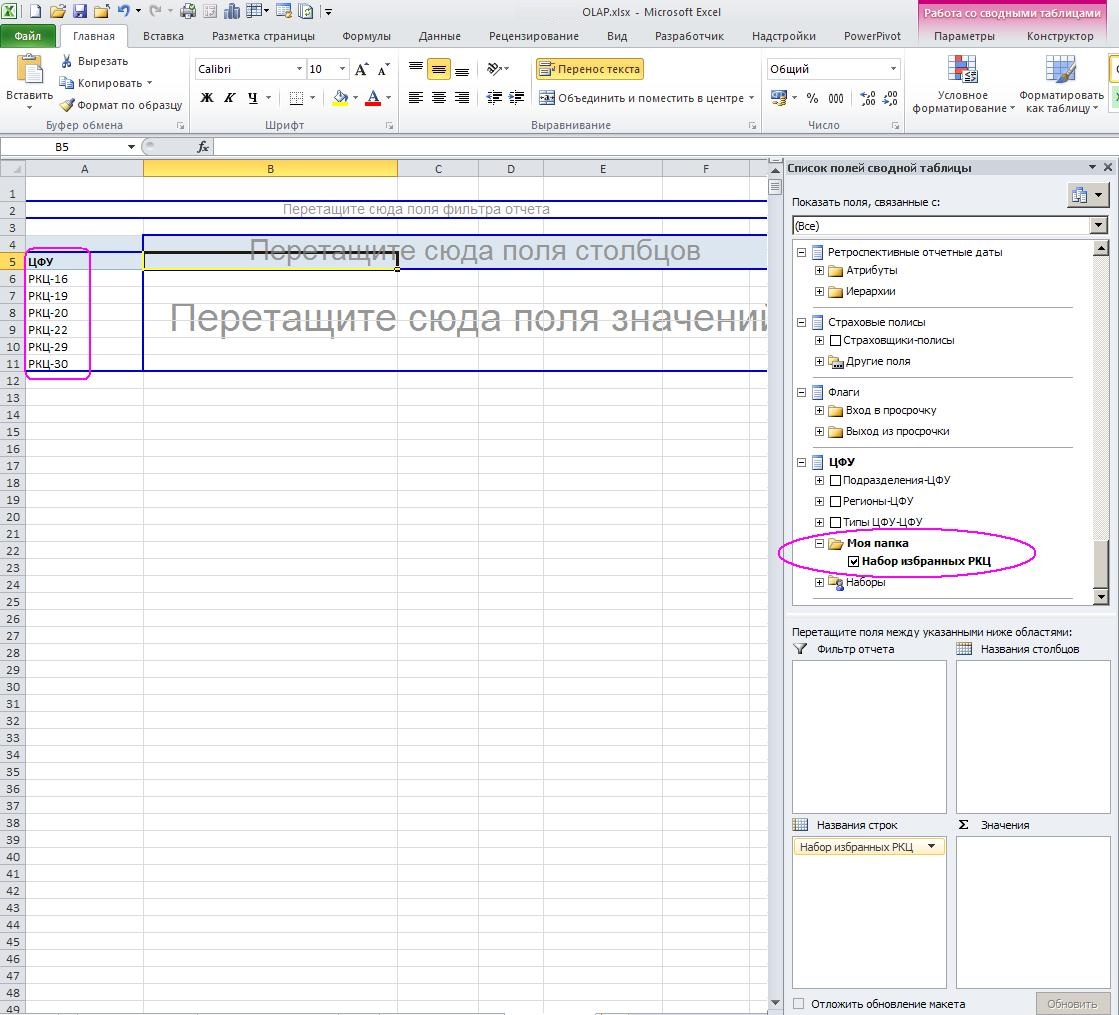Align text to the top of the cell
Image resolution: width=1119 pixels, height=1015 pixels.
(415, 69)
